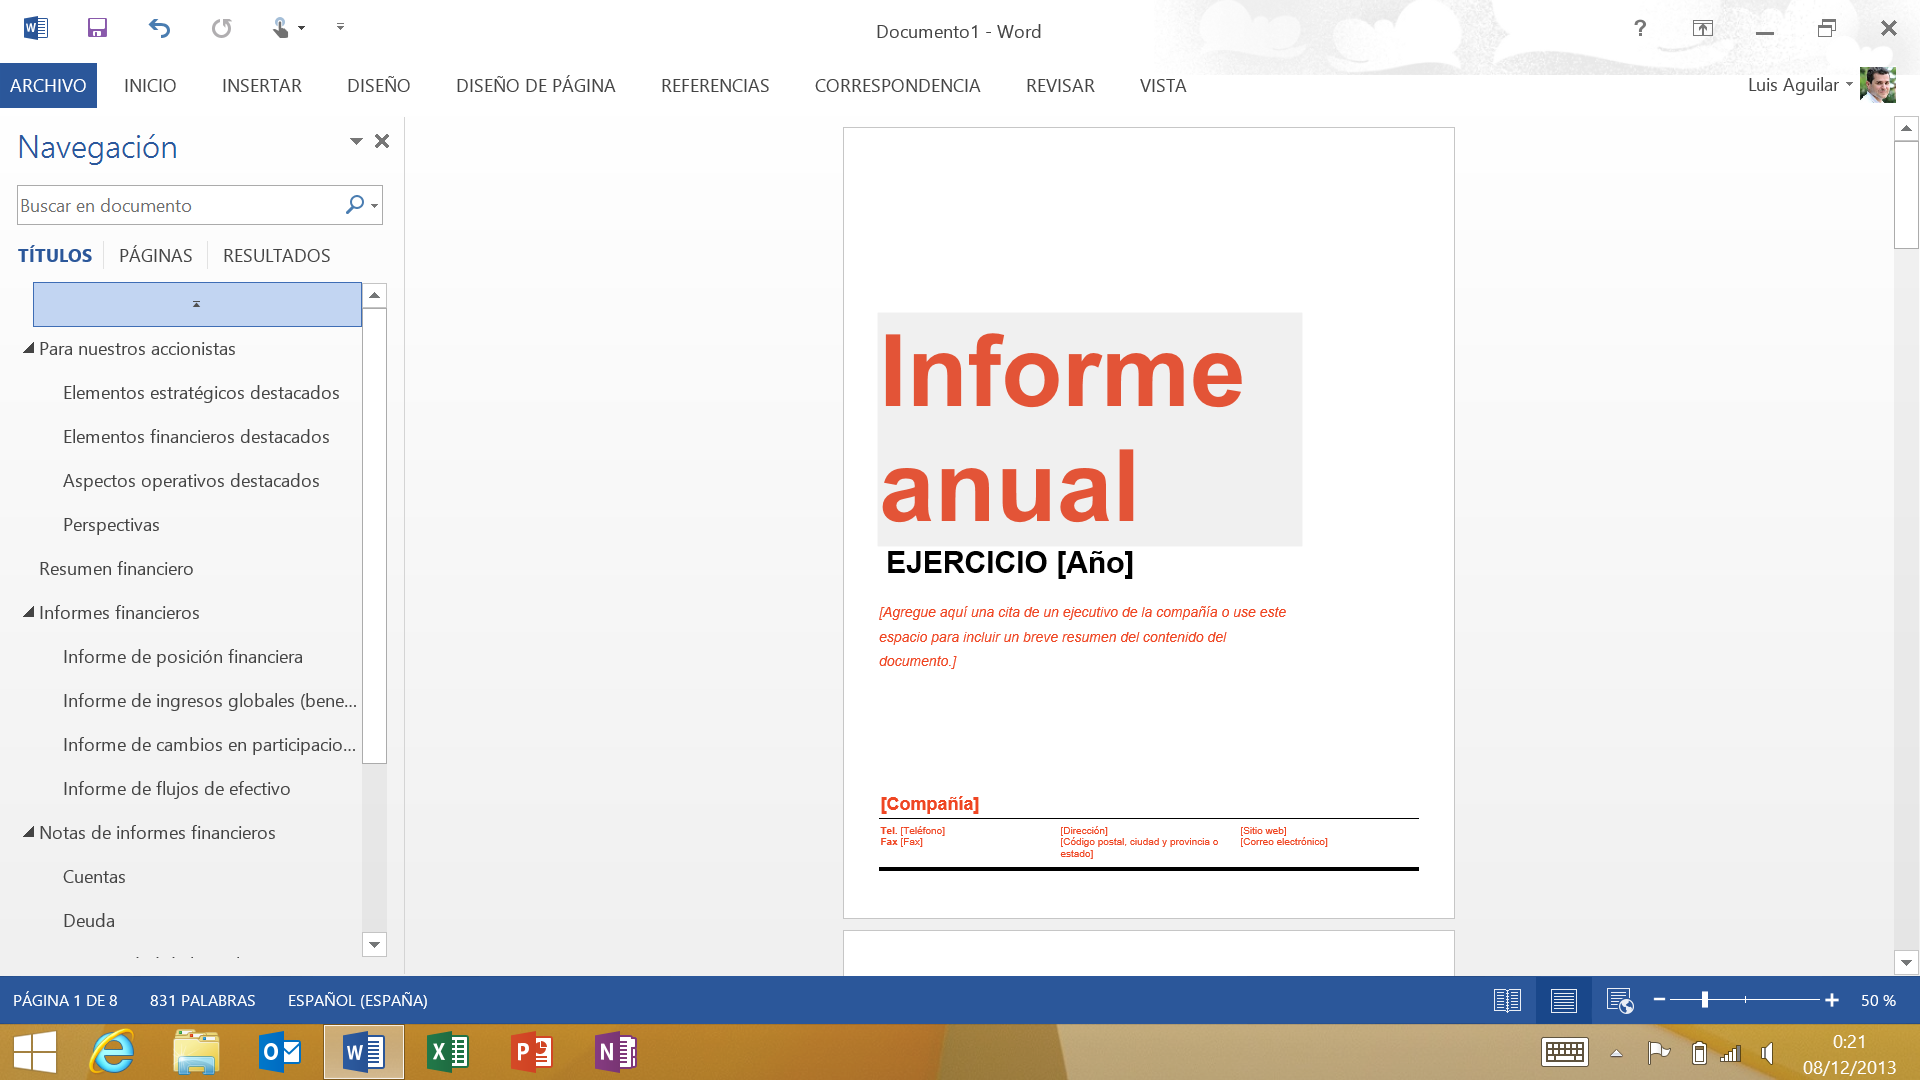Collapse 'Para nuestros accionistas' heading
This screenshot has width=1920, height=1080.
click(29, 348)
